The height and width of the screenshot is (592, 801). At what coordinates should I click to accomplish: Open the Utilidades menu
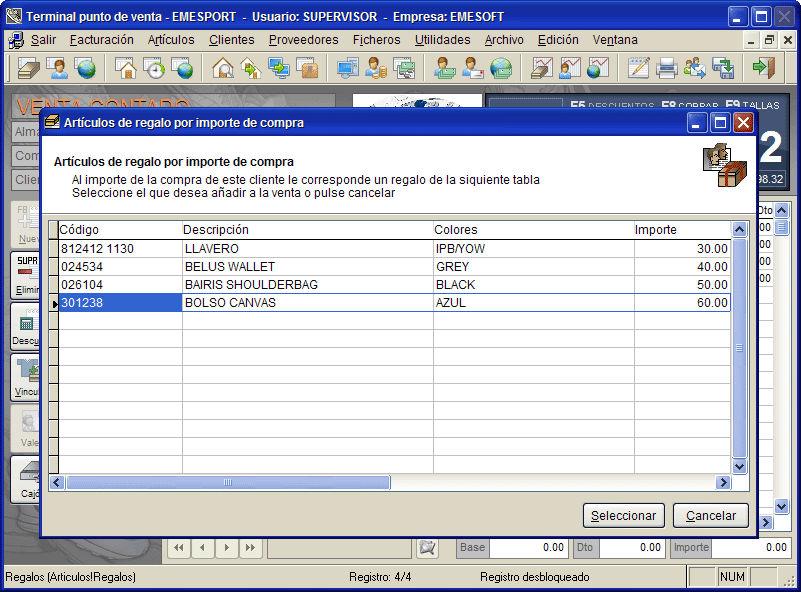tap(442, 40)
